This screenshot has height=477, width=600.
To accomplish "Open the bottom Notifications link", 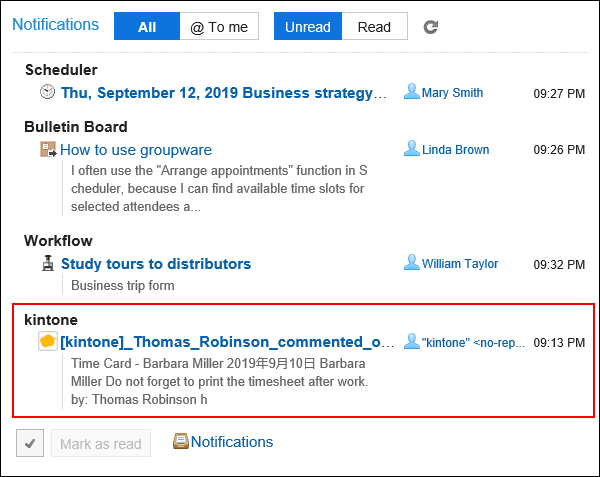I will click(x=232, y=442).
